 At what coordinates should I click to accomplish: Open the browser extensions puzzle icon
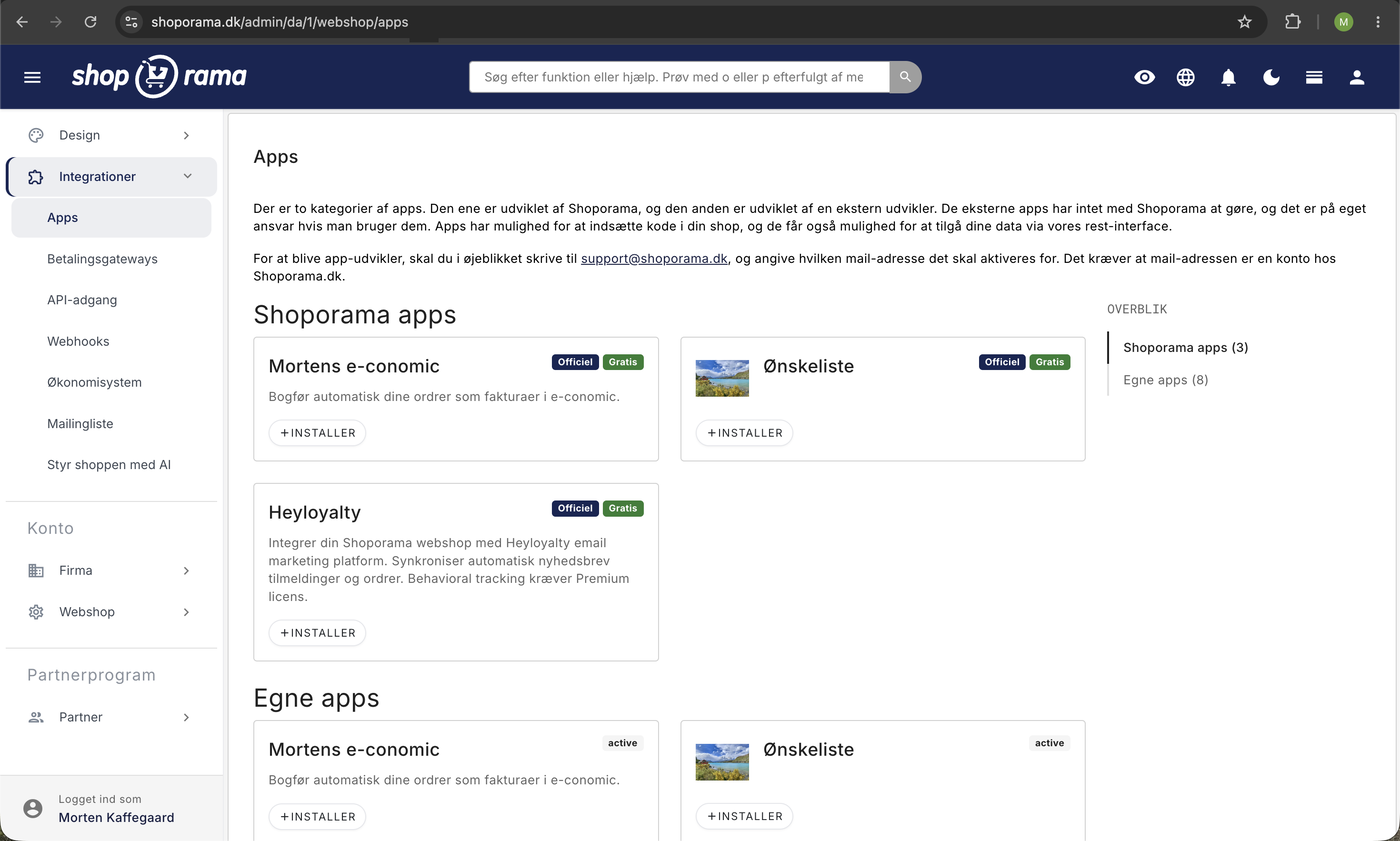tap(1293, 21)
